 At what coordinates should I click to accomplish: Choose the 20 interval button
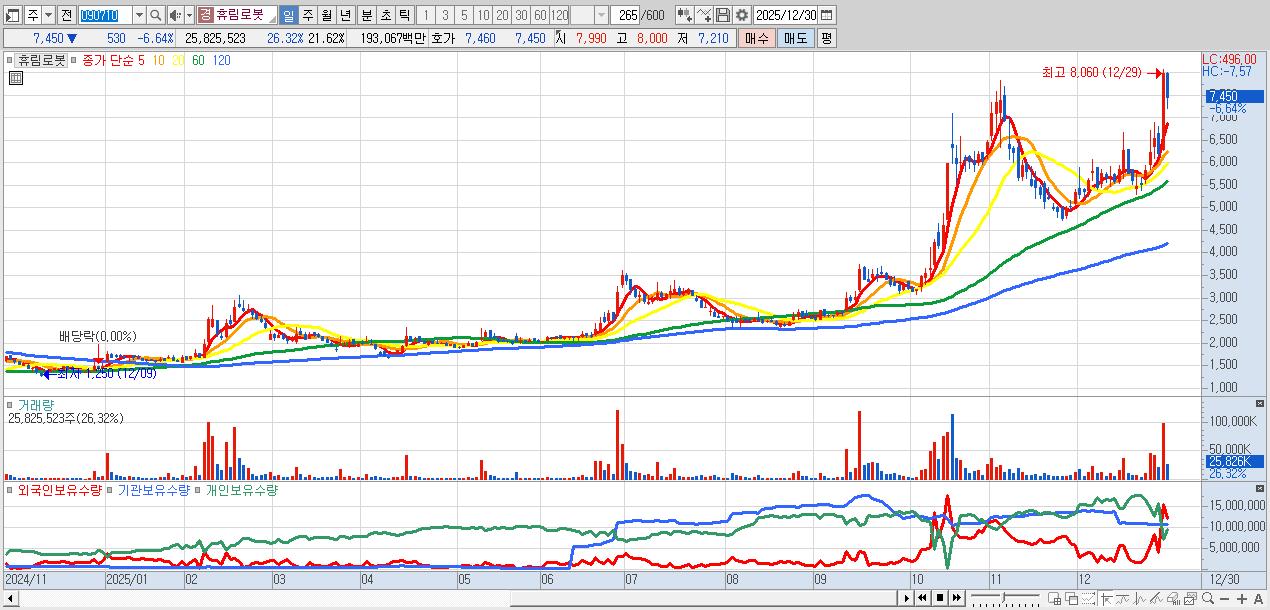(x=502, y=15)
